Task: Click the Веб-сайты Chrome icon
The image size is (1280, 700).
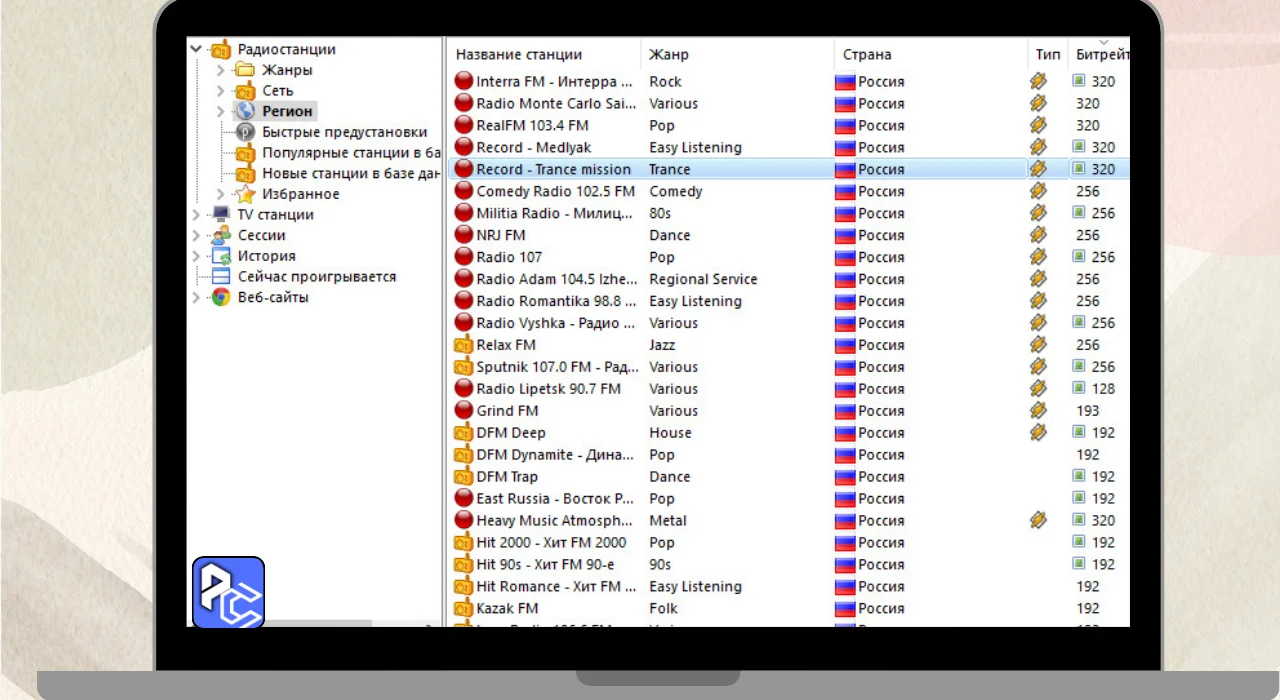Action: [x=221, y=297]
